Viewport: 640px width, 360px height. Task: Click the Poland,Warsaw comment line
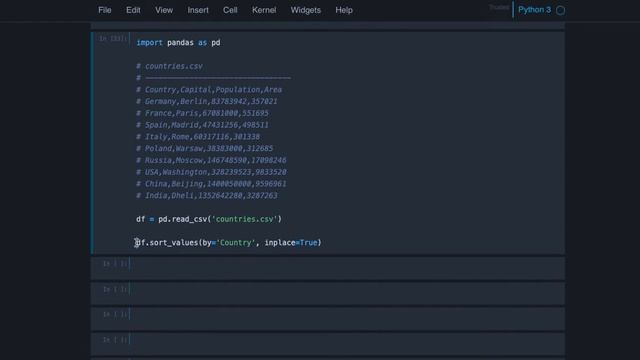click(204, 149)
